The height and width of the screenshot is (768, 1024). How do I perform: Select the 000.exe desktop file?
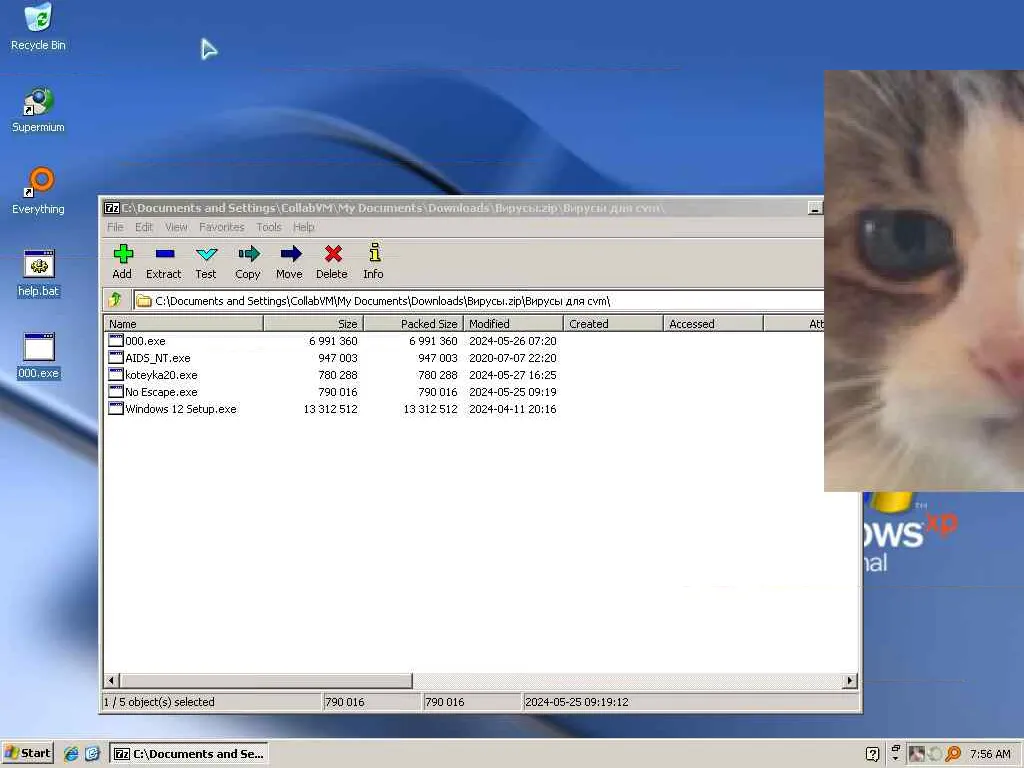39,356
